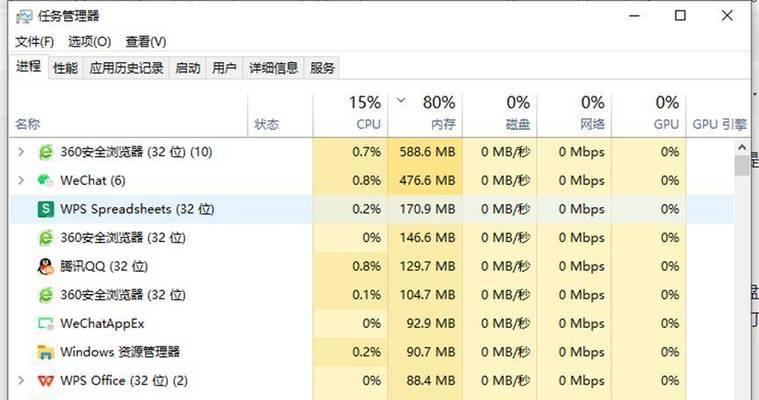Click the 360安全浏览器 (10) process icon
759x400 pixels.
click(x=46, y=152)
